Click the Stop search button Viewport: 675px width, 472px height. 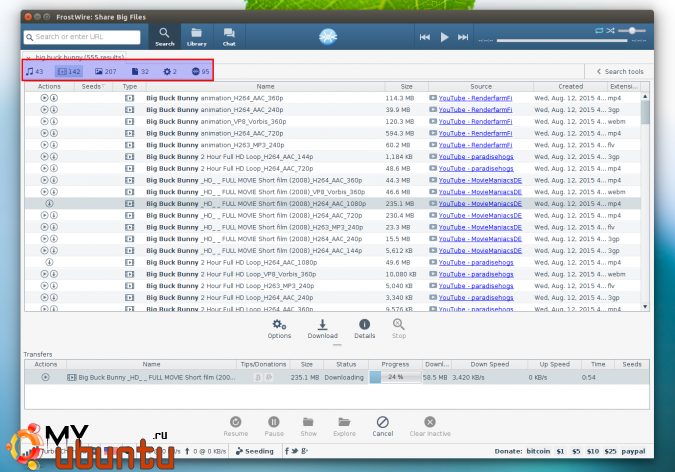click(x=399, y=329)
